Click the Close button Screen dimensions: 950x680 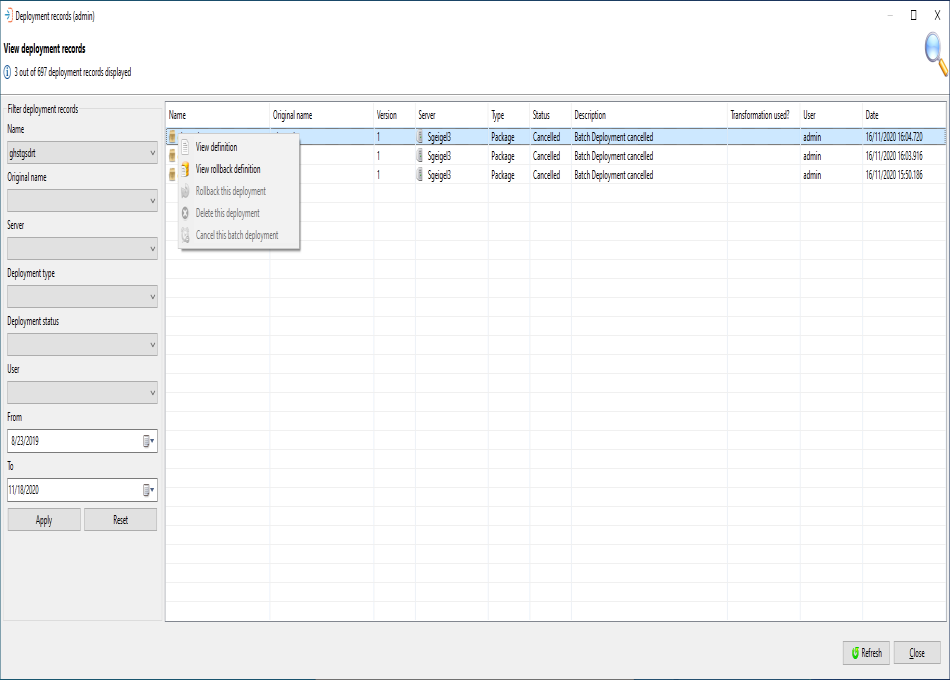tap(917, 653)
